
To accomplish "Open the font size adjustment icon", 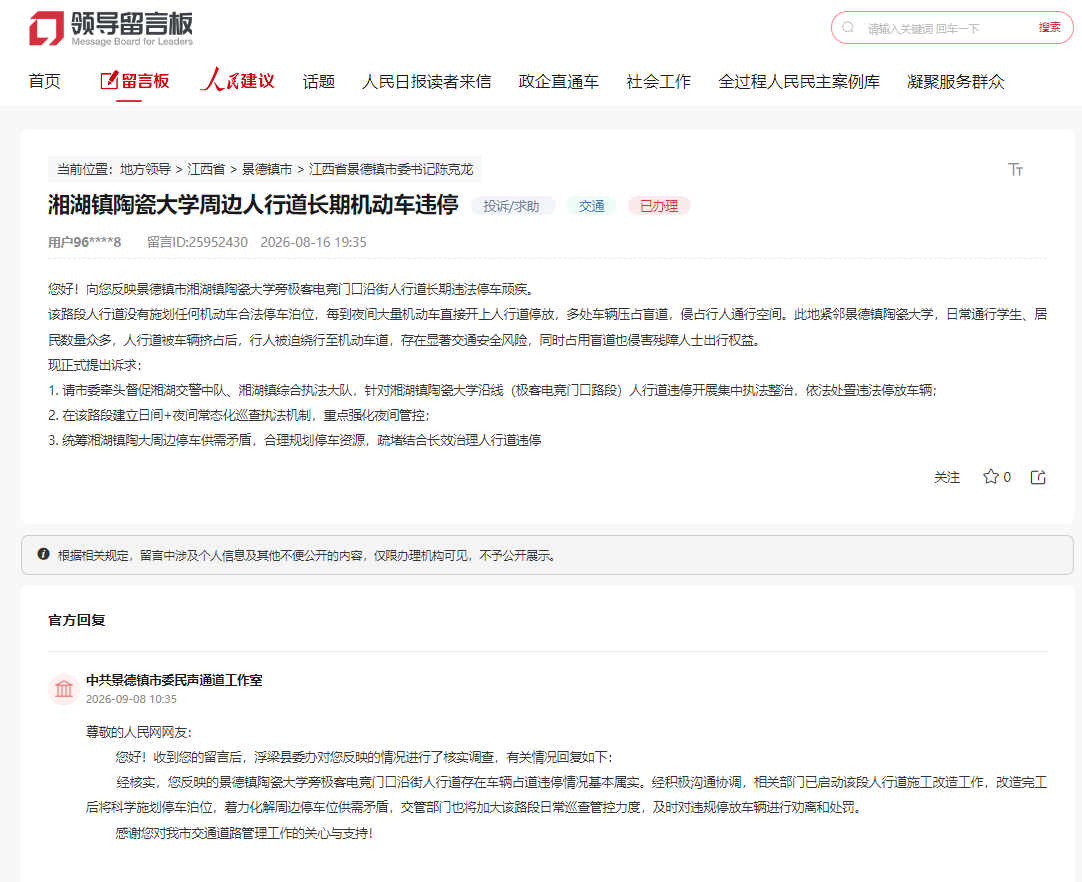I will click(x=1015, y=170).
